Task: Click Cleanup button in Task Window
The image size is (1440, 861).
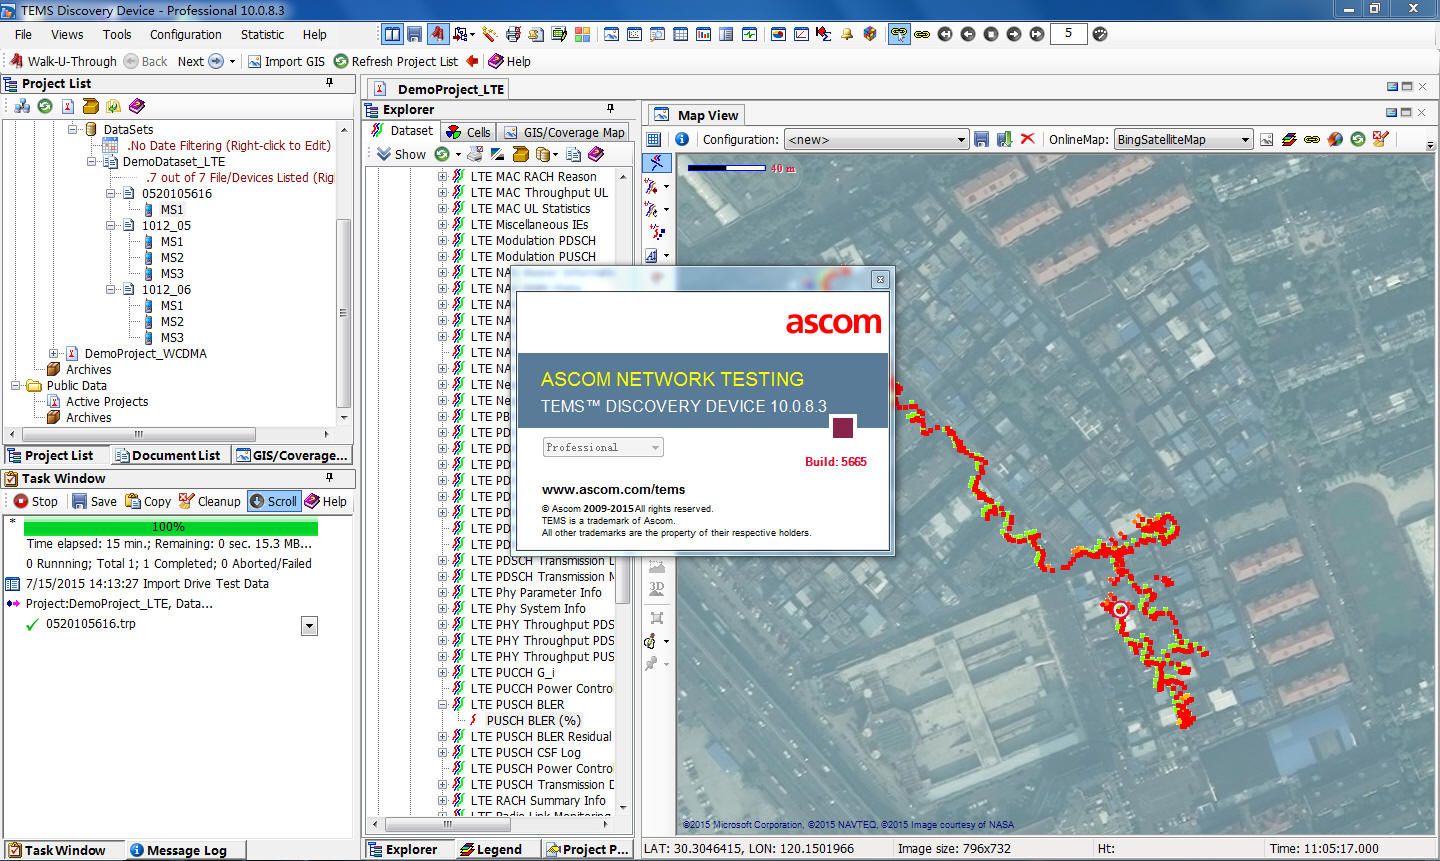Action: [209, 501]
